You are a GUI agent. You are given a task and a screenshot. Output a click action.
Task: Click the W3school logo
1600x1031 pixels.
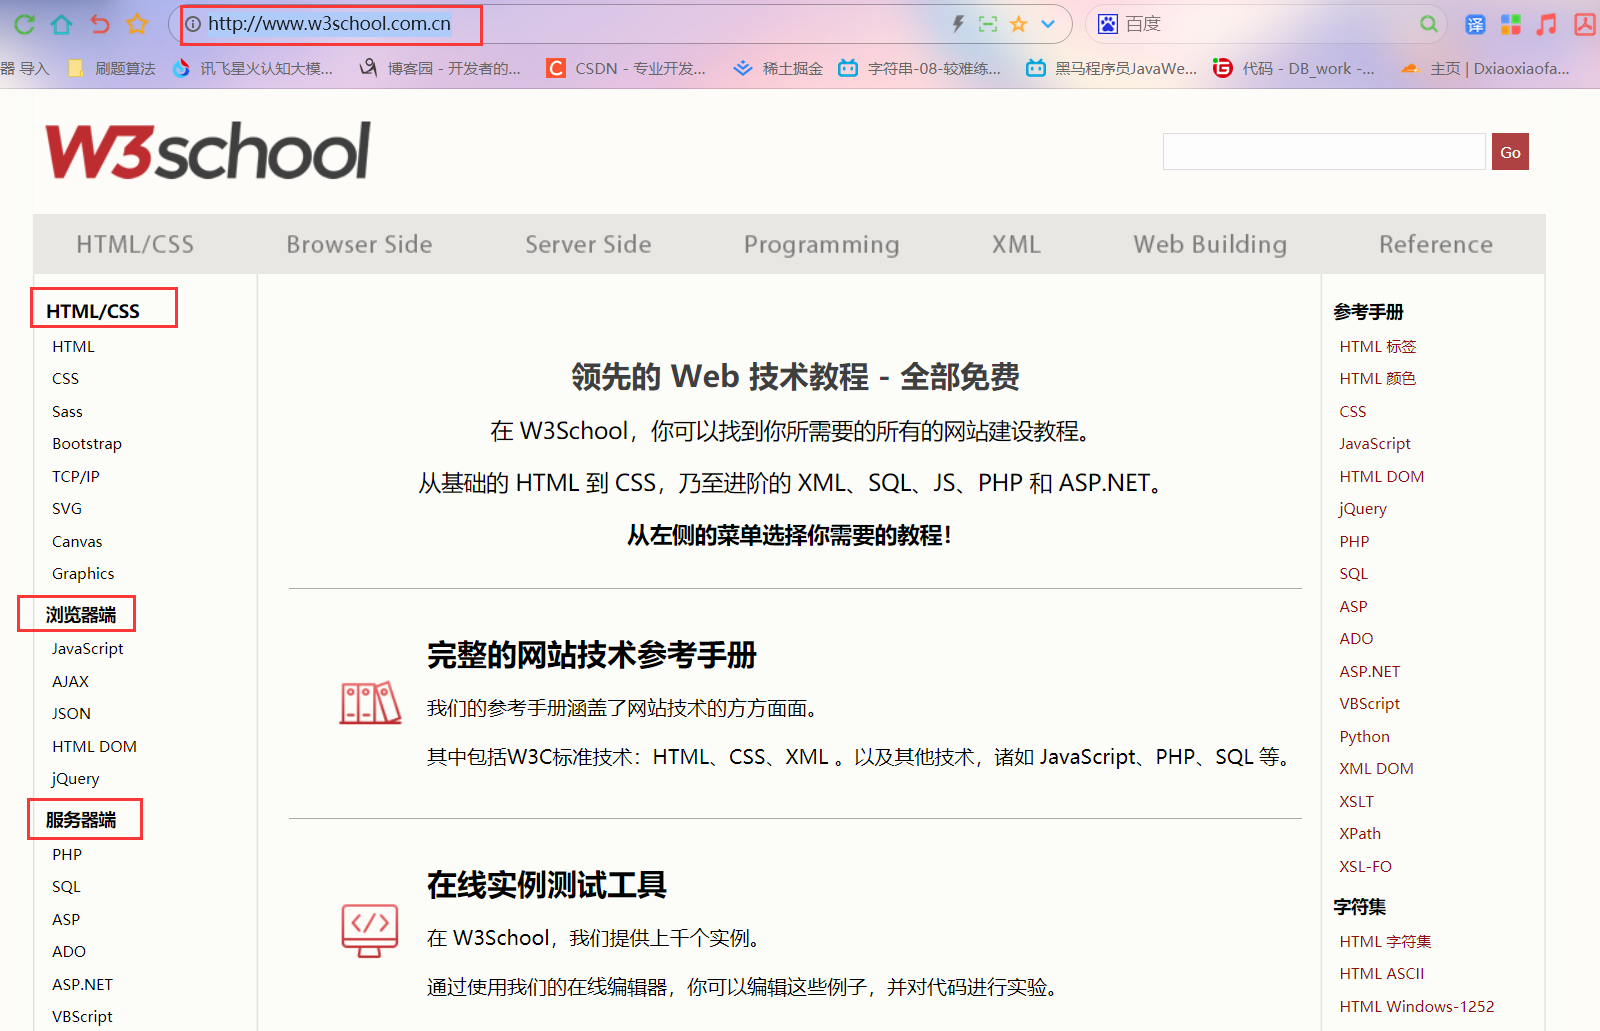[x=208, y=151]
